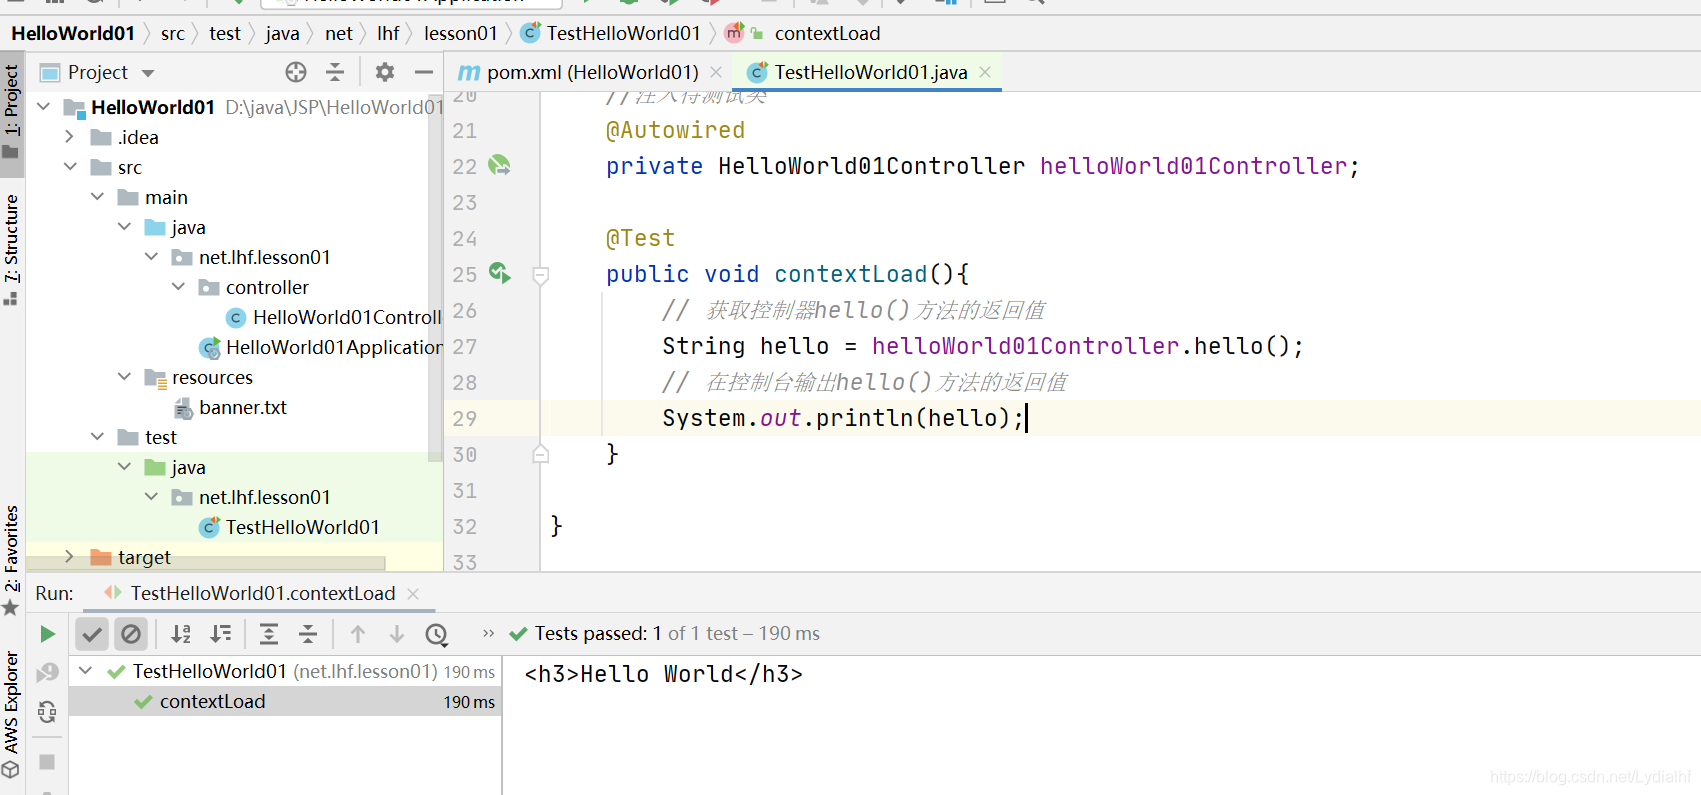Expand the target folder
Screen dimensions: 1701x795
[x=69, y=556]
